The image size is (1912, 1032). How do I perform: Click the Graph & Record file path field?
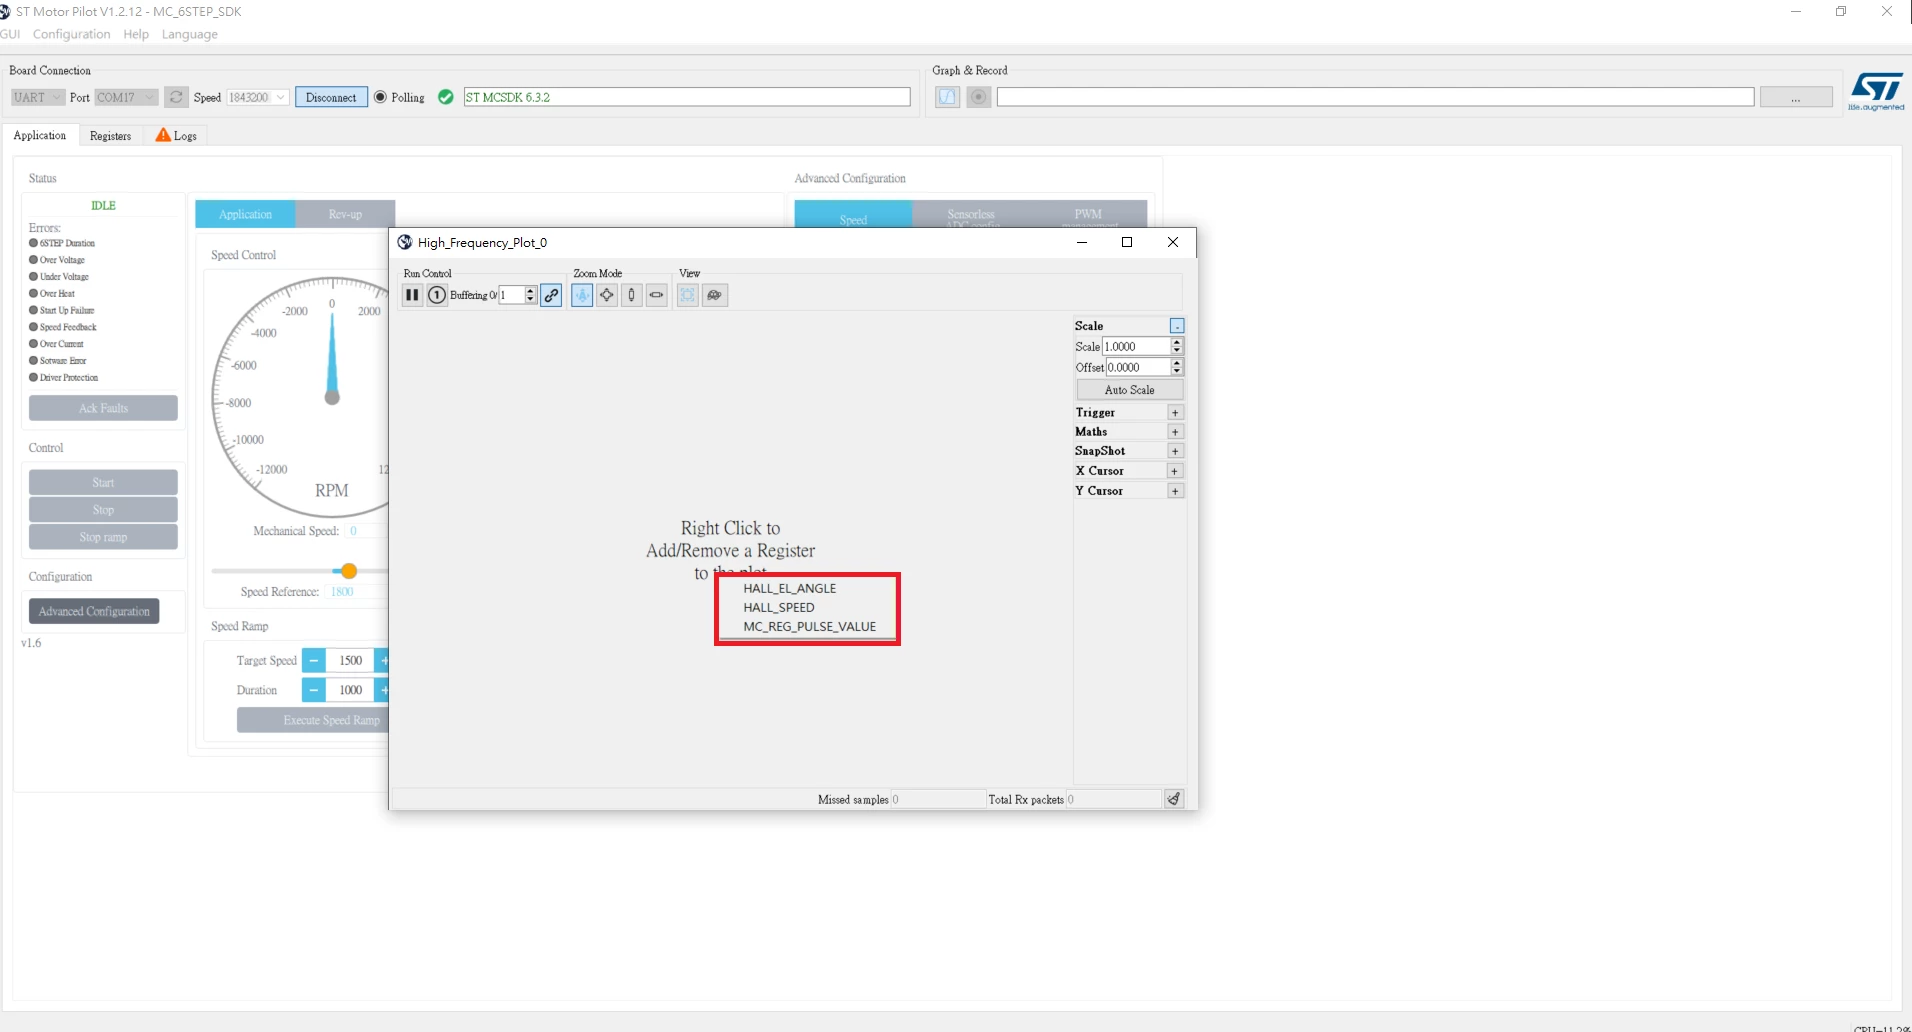[x=1375, y=97]
